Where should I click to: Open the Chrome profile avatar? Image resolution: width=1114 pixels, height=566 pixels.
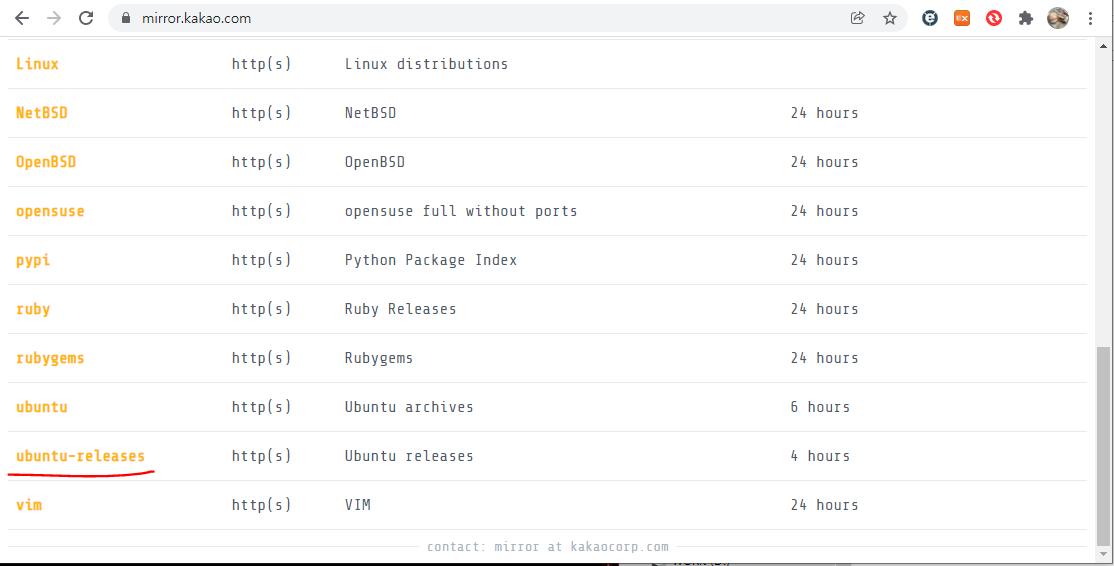tap(1058, 18)
